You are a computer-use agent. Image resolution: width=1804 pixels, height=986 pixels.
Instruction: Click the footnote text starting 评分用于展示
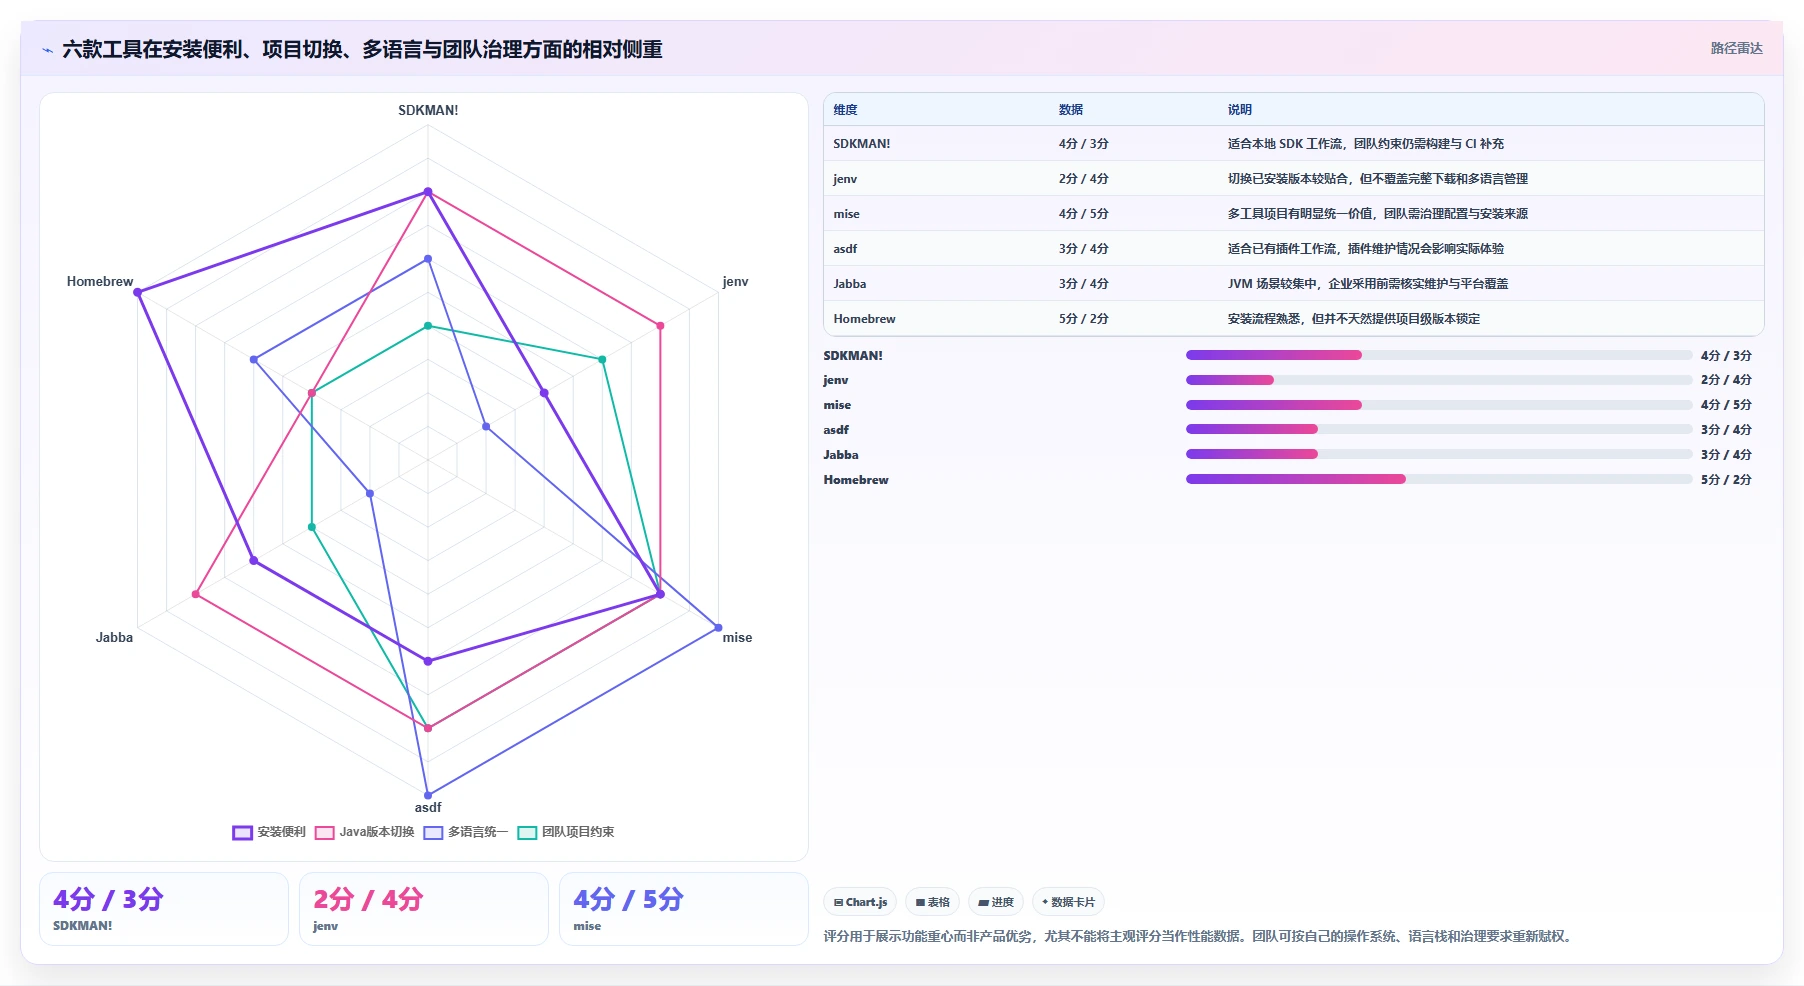click(1200, 937)
